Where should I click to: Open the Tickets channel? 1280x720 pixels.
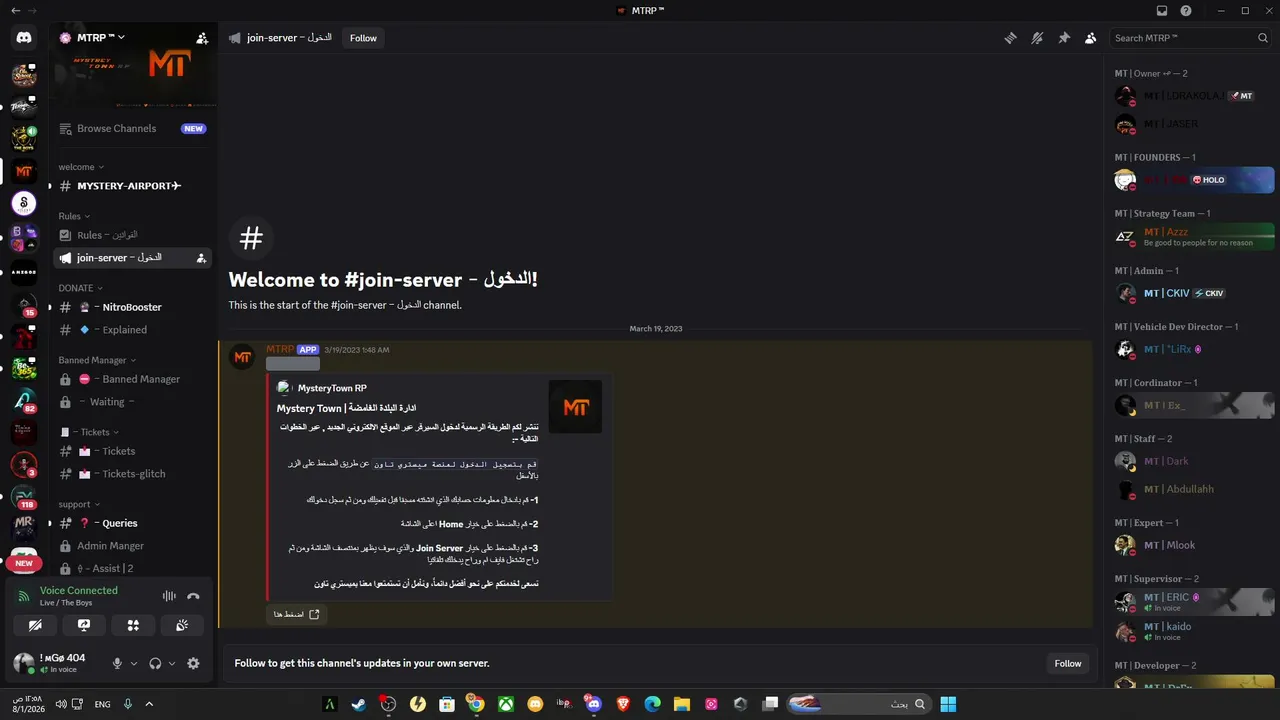pos(133,451)
